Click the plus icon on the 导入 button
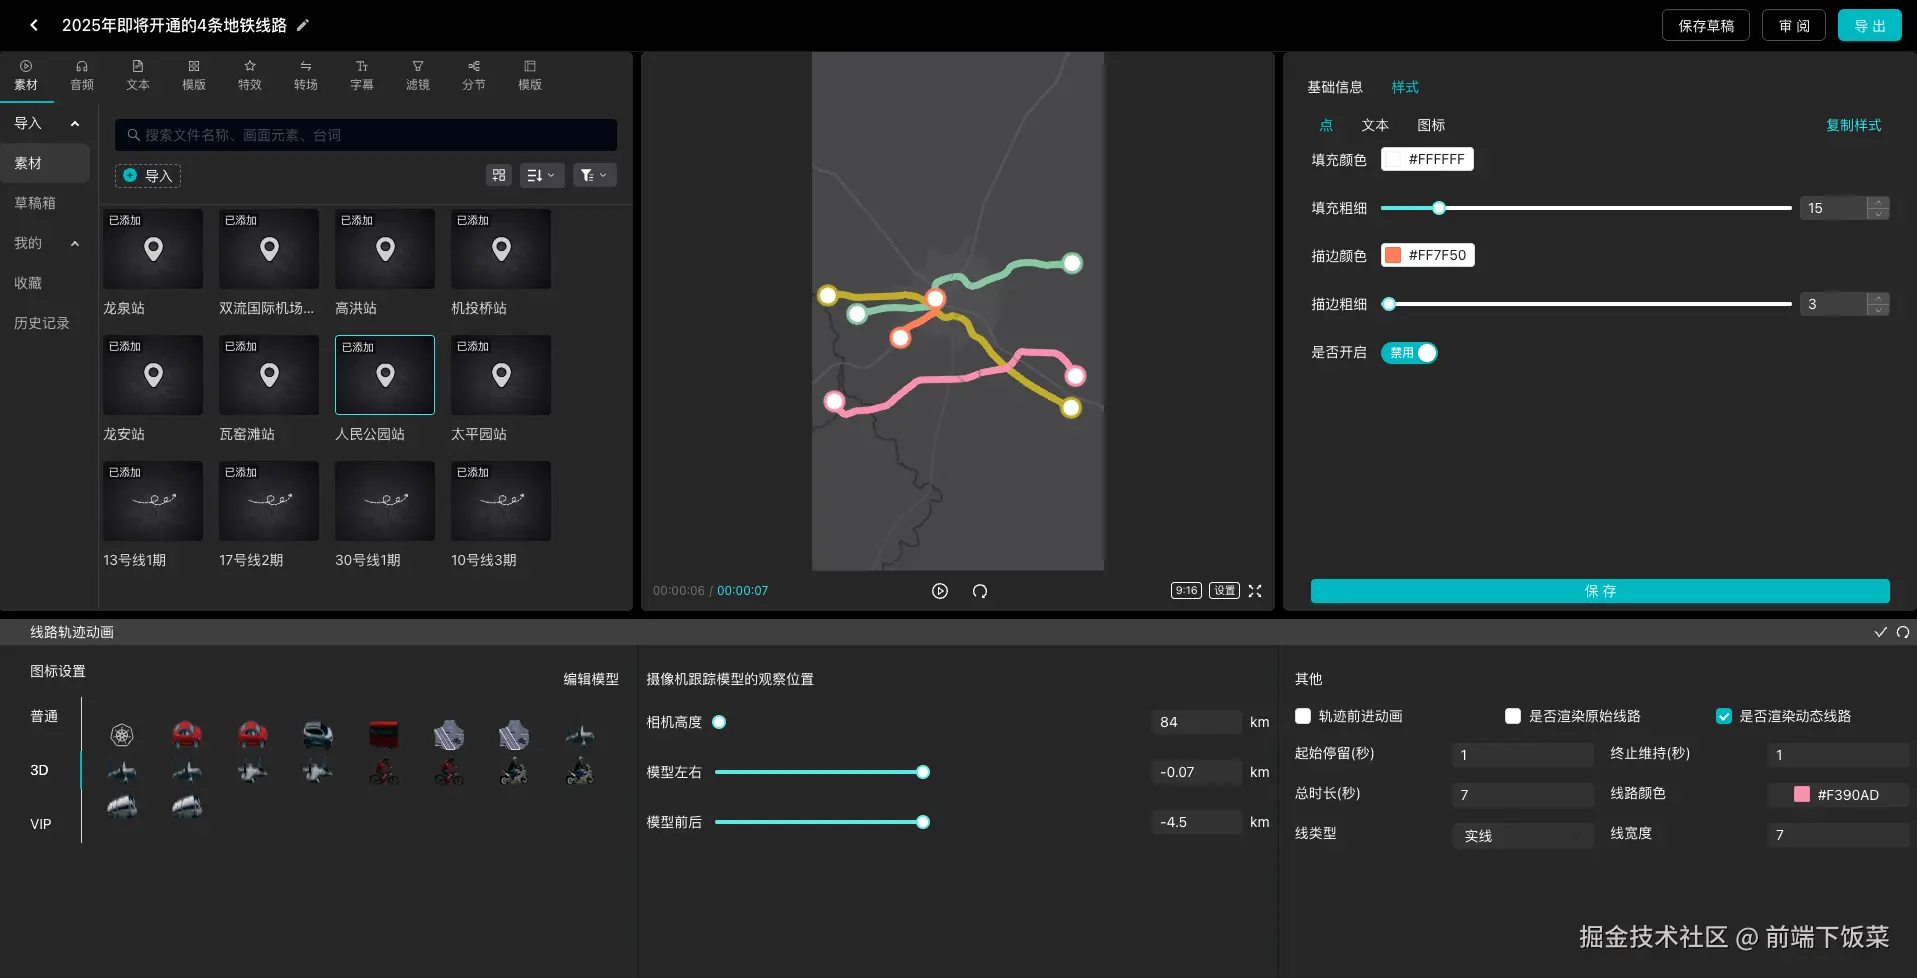 pos(130,176)
